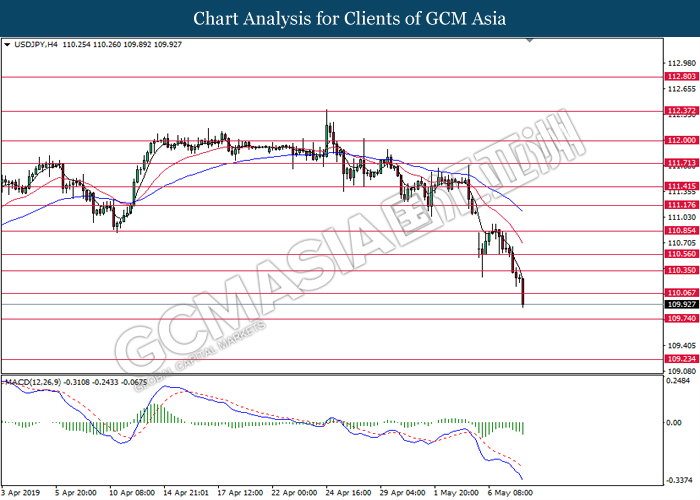This screenshot has height=500, width=700.
Task: Click the 110.560 price level tag
Action: [x=681, y=254]
